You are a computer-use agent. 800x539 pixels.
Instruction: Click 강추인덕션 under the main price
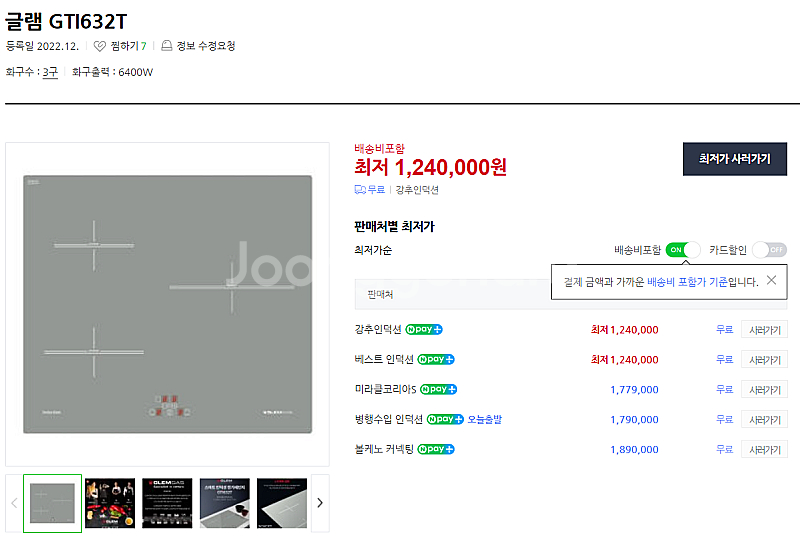click(x=417, y=190)
